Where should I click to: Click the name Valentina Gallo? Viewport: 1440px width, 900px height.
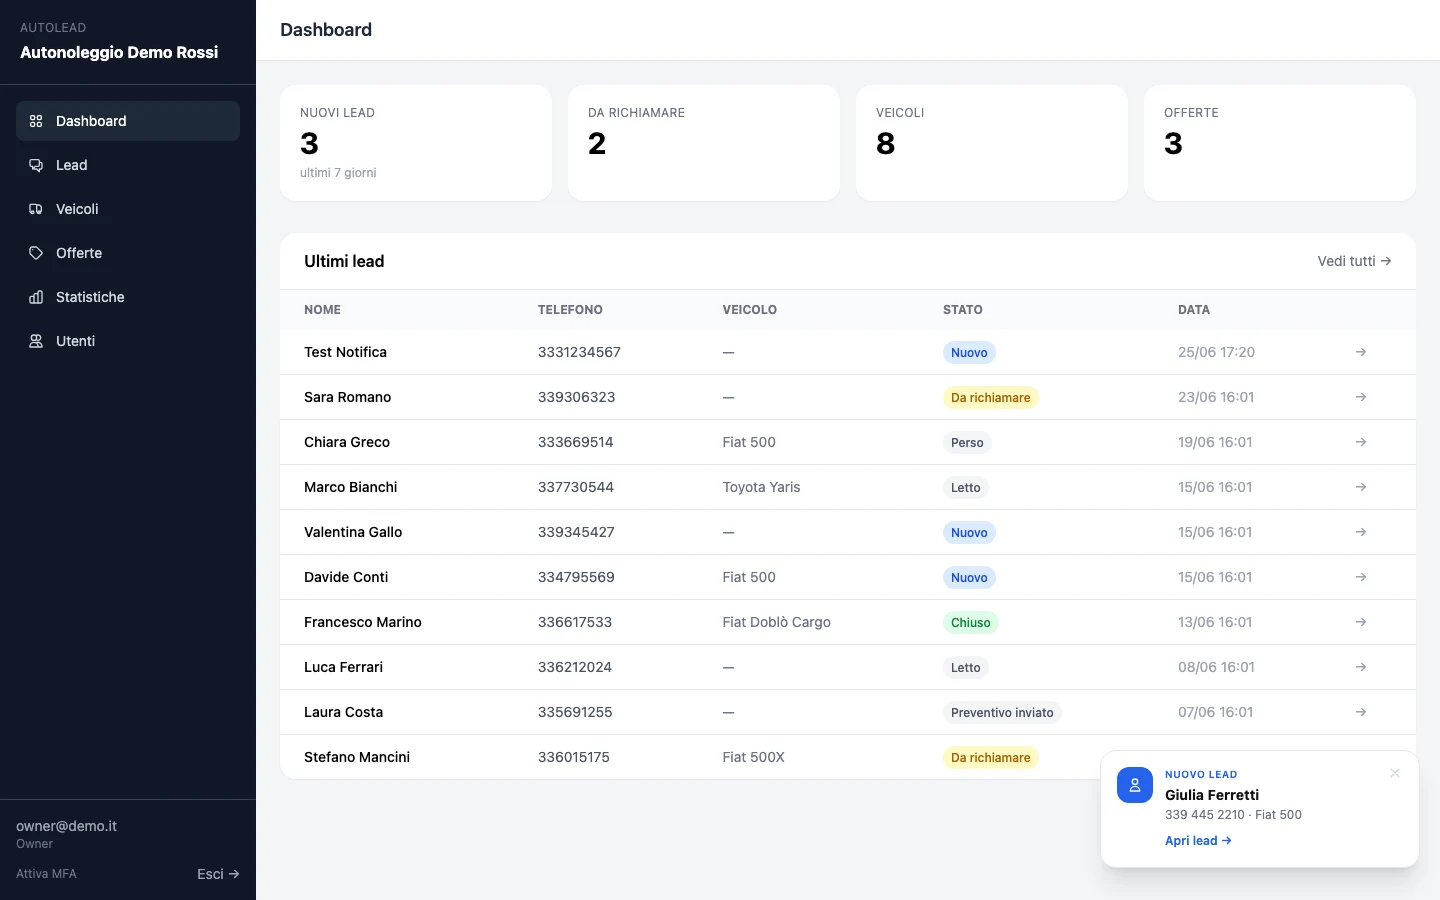tap(353, 532)
